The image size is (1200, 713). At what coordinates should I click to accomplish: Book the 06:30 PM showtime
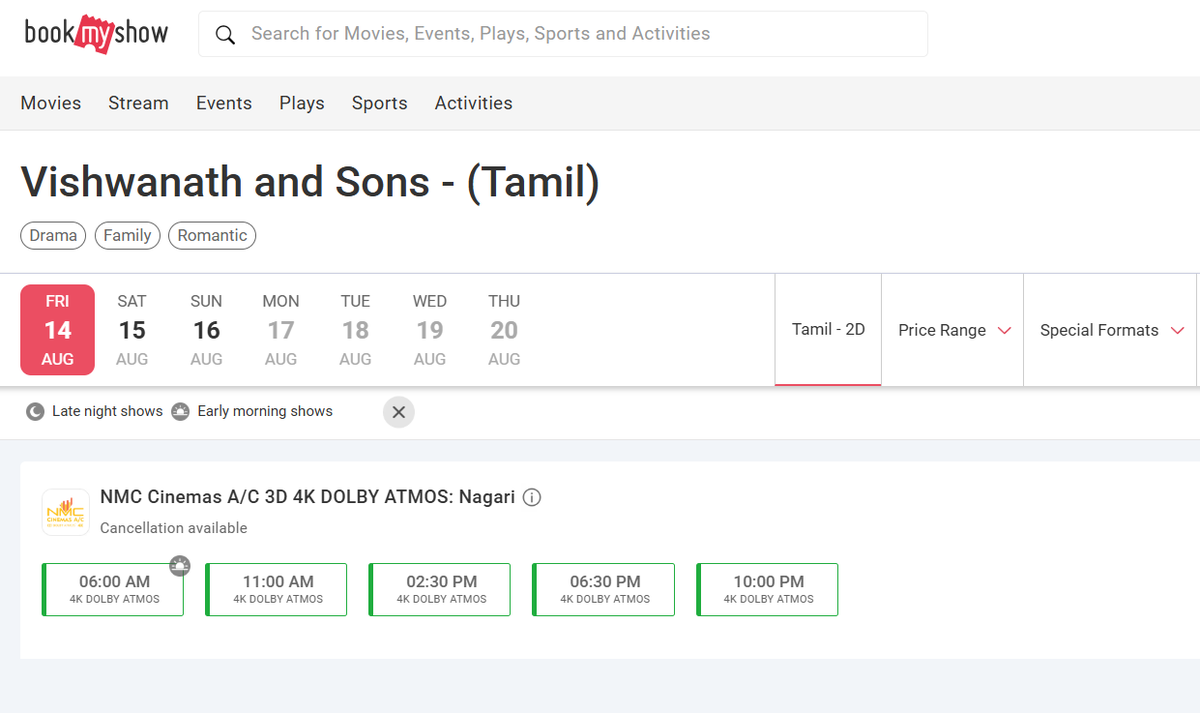point(604,589)
